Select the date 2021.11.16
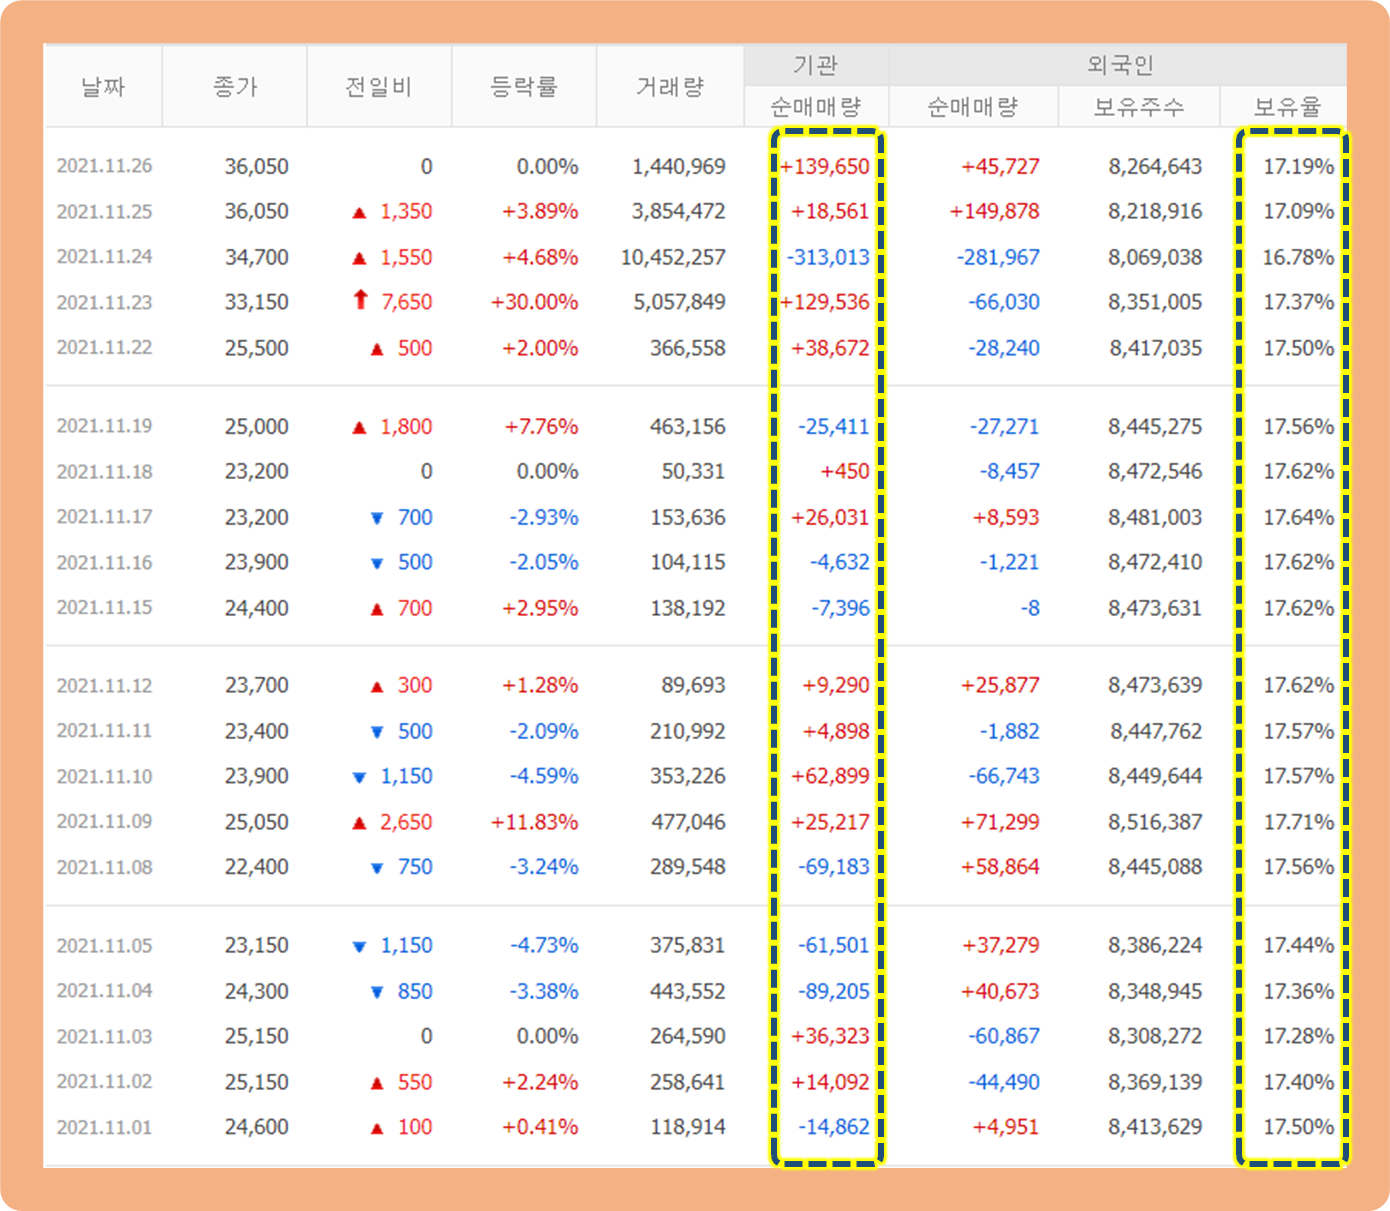 [x=105, y=562]
